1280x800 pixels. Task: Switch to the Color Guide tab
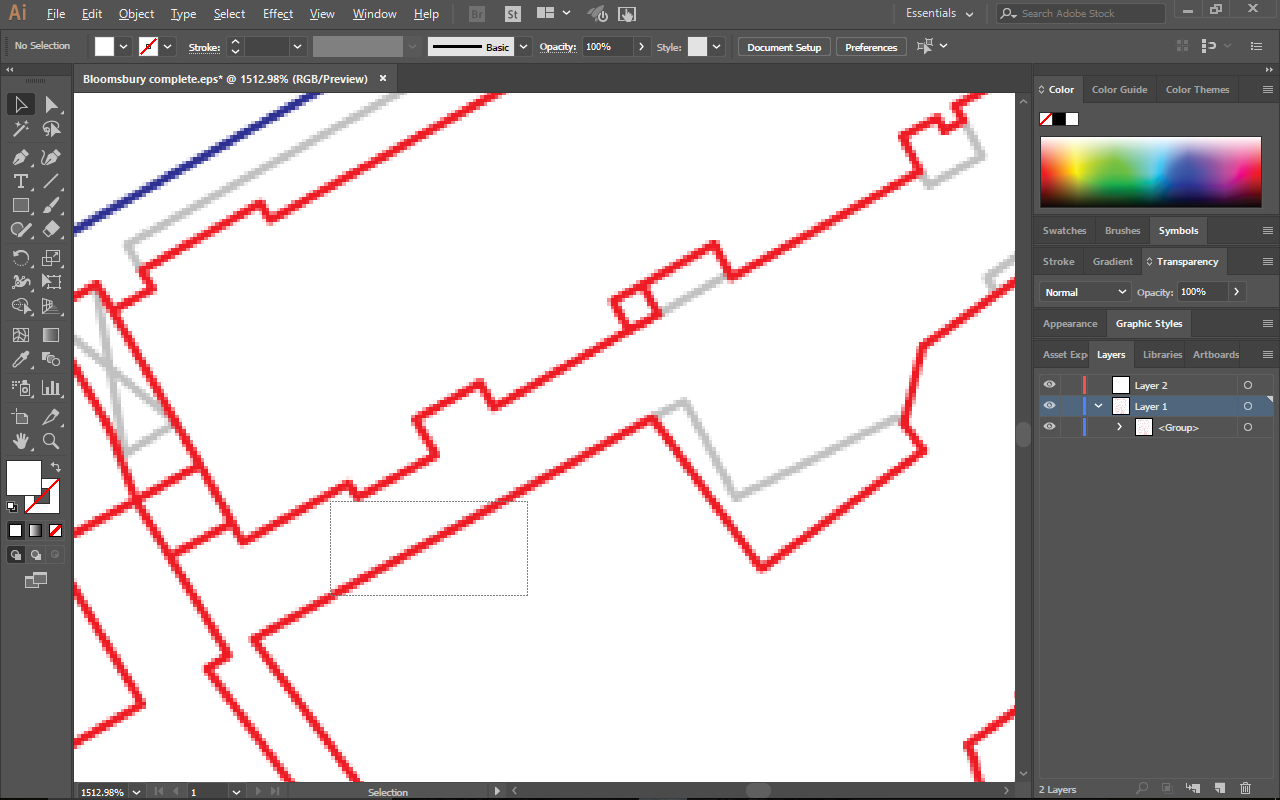pyautogui.click(x=1119, y=90)
